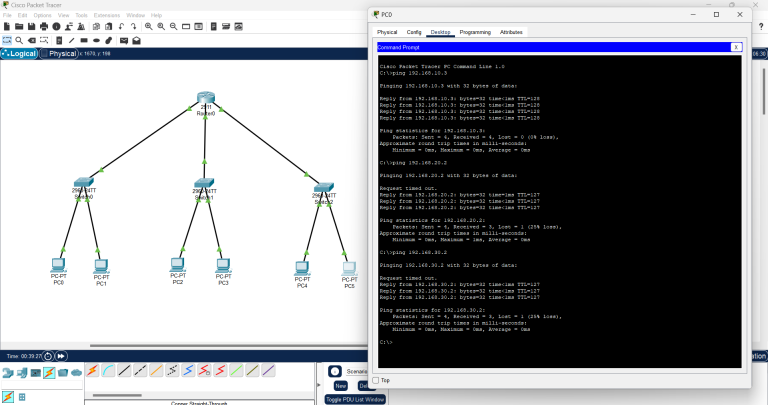768x405 pixels.
Task: Pick the black Copper Straight-Through cable
Action: click(124, 371)
